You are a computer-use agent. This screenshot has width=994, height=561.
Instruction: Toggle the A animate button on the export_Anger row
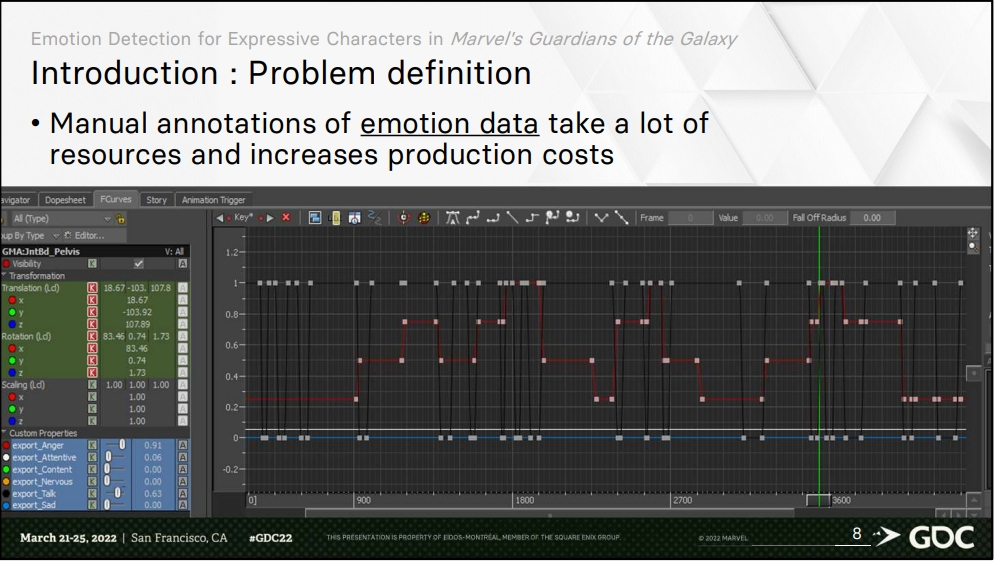click(x=183, y=445)
